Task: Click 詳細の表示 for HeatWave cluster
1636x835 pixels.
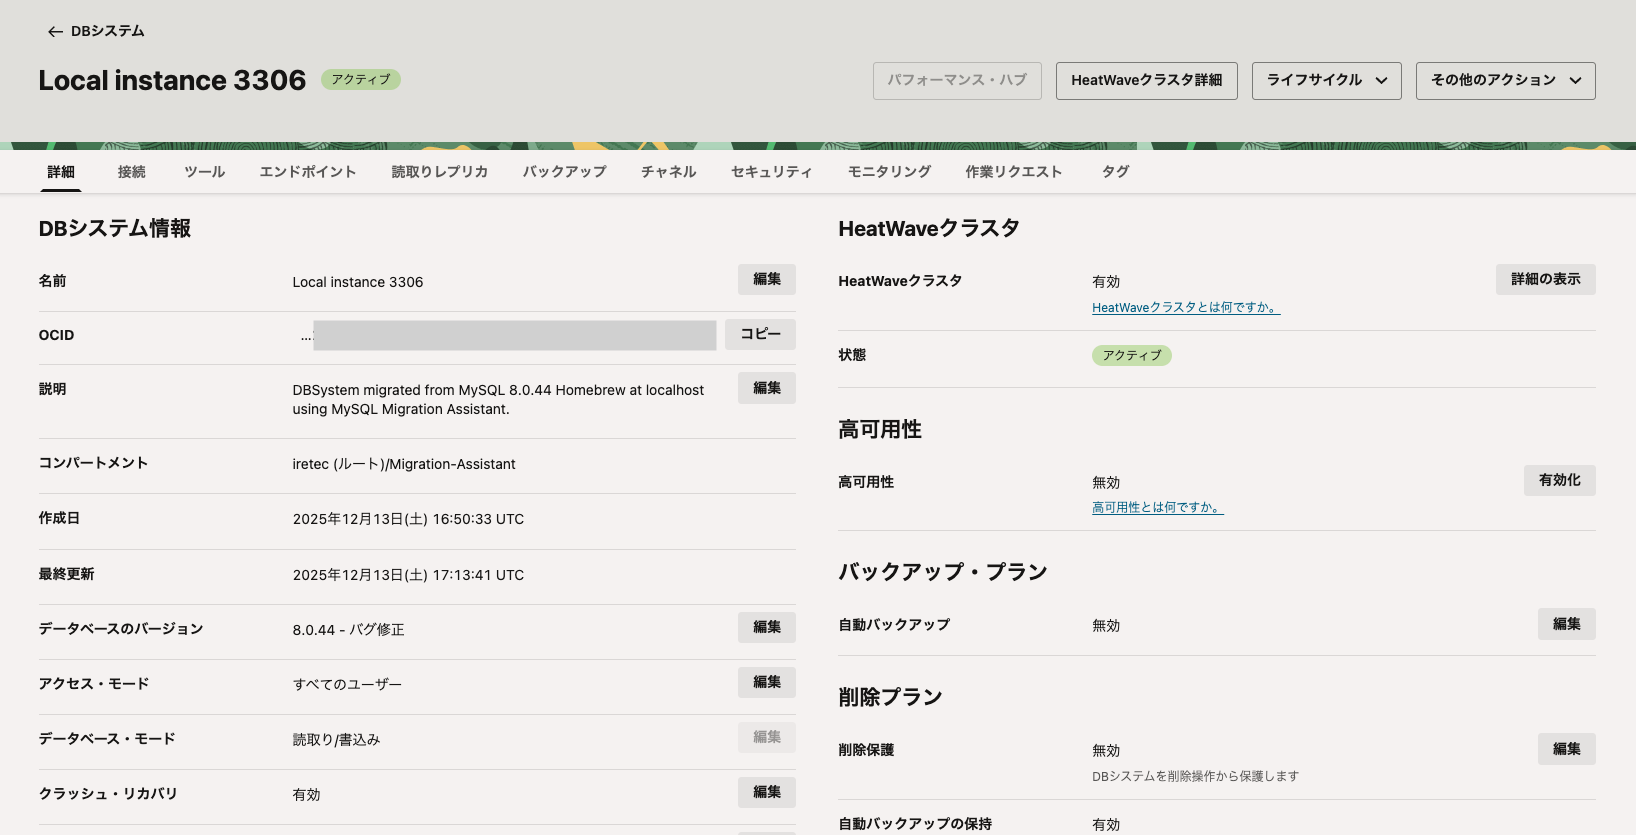Action: tap(1545, 280)
